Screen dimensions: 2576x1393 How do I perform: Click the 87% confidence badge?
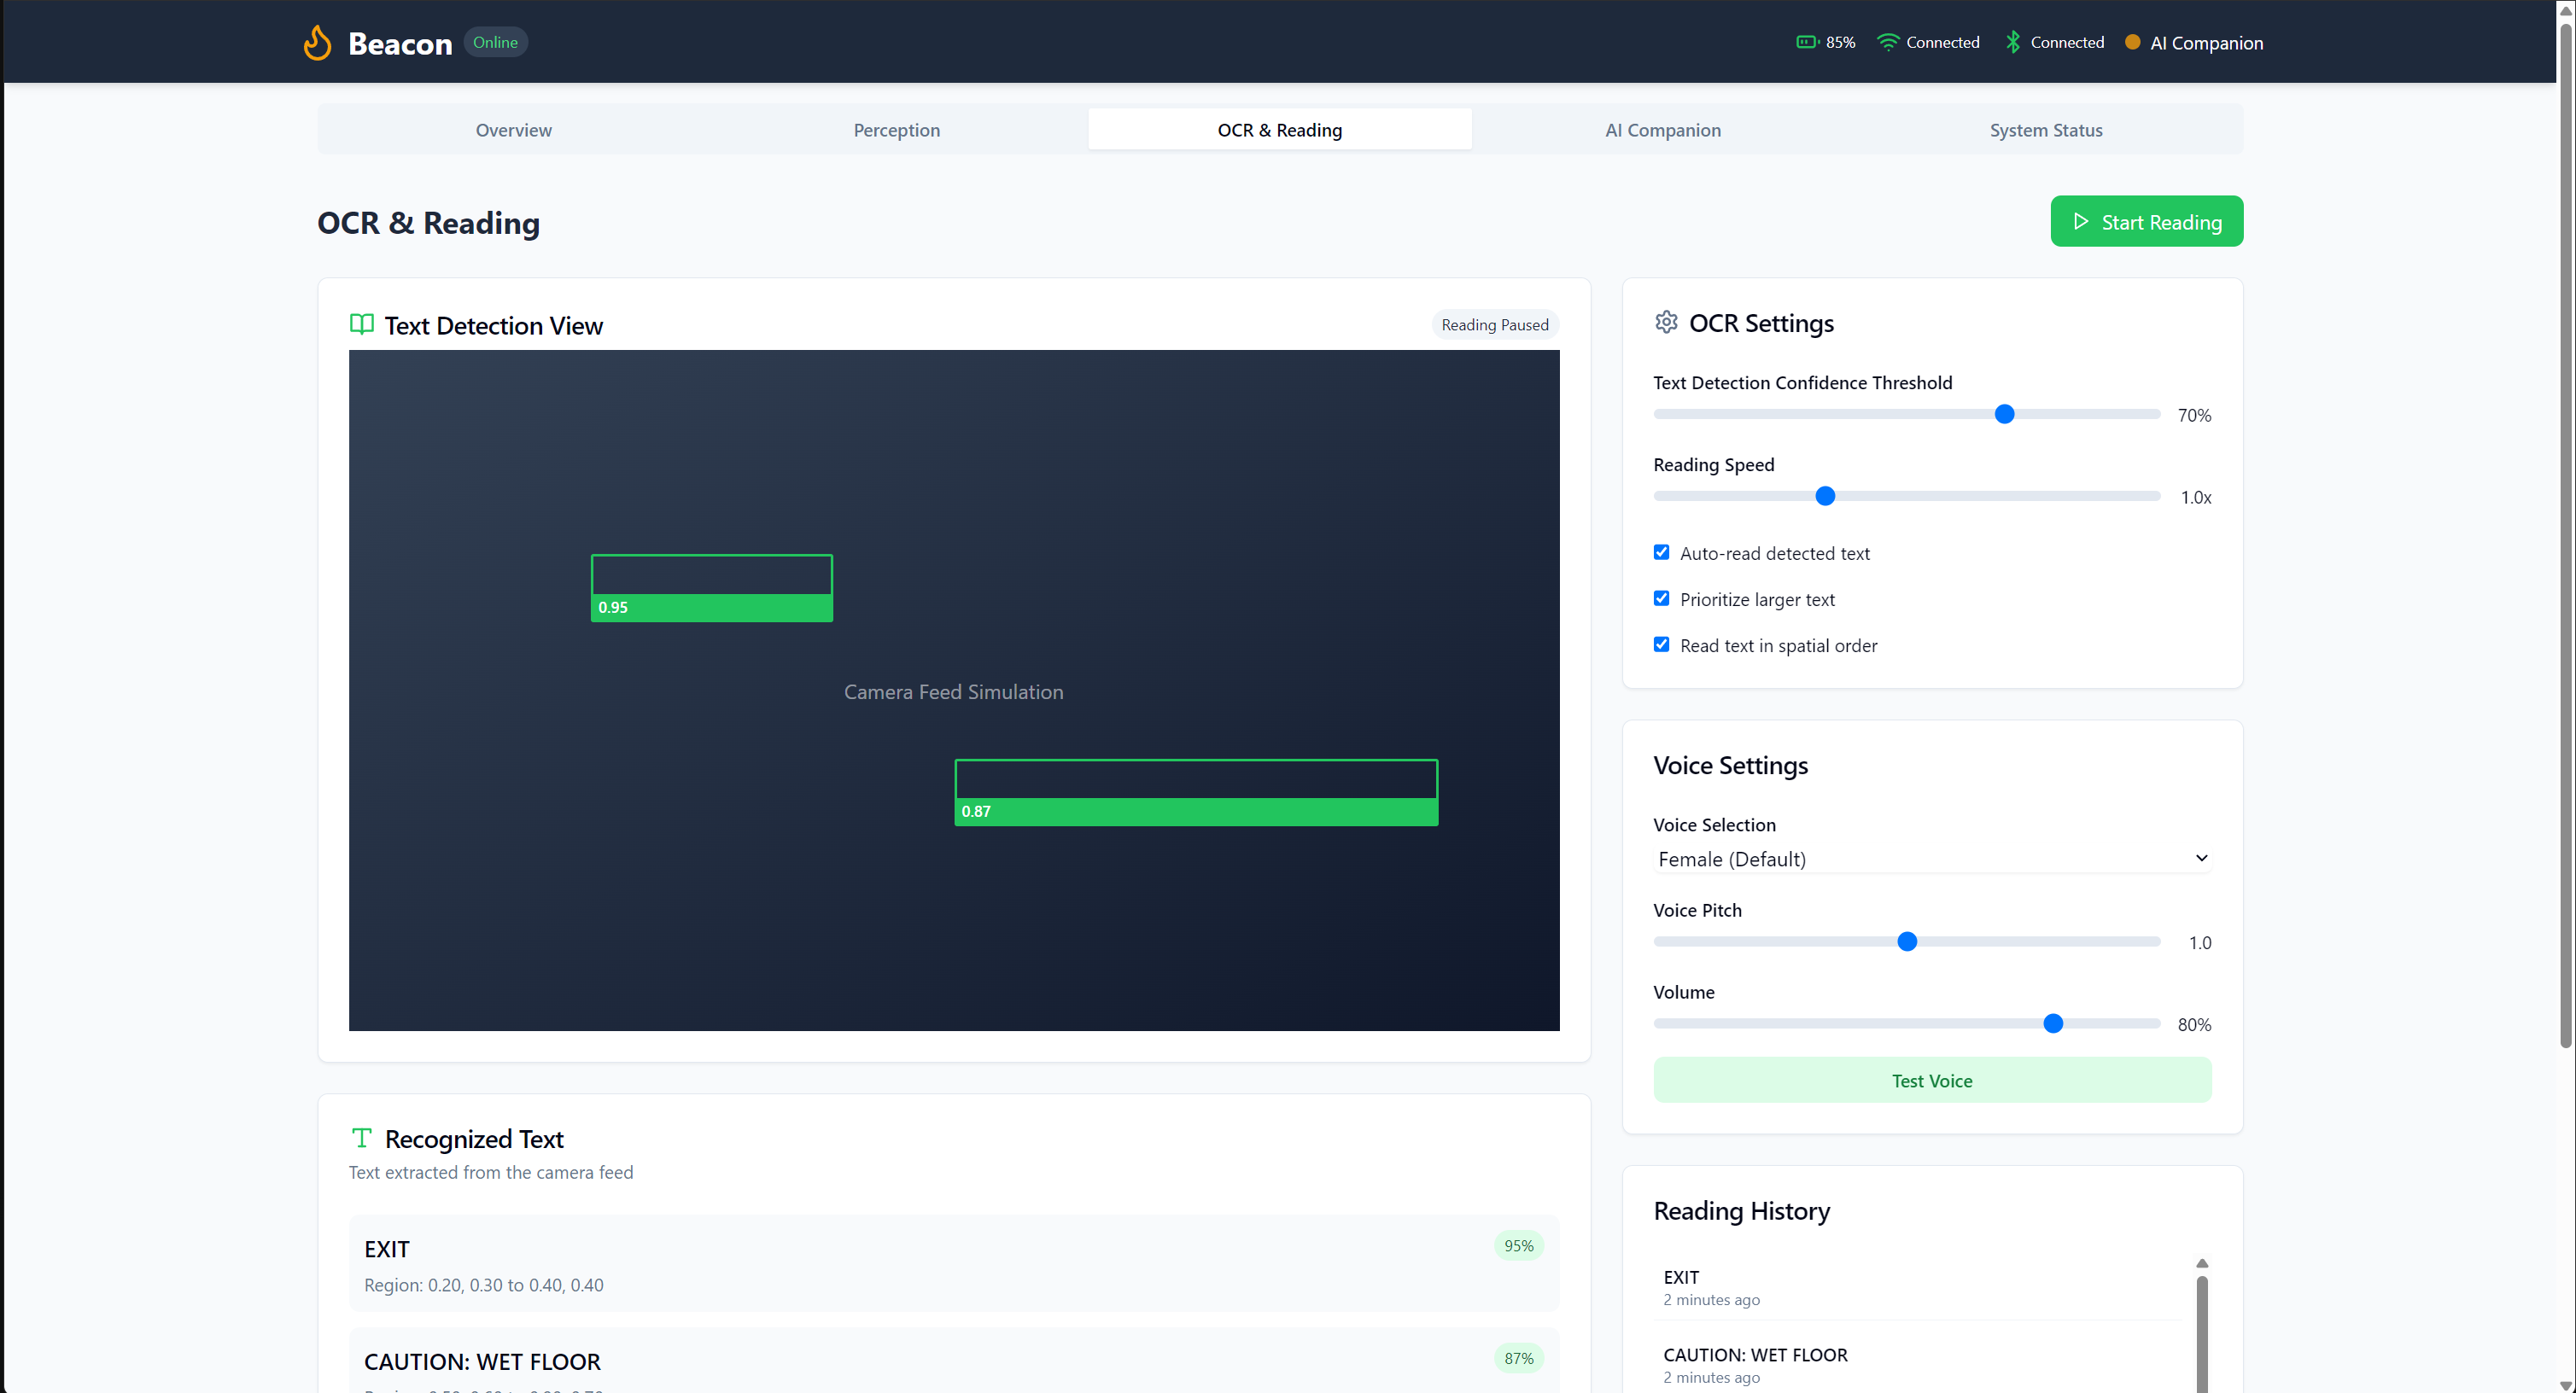click(x=1518, y=1358)
